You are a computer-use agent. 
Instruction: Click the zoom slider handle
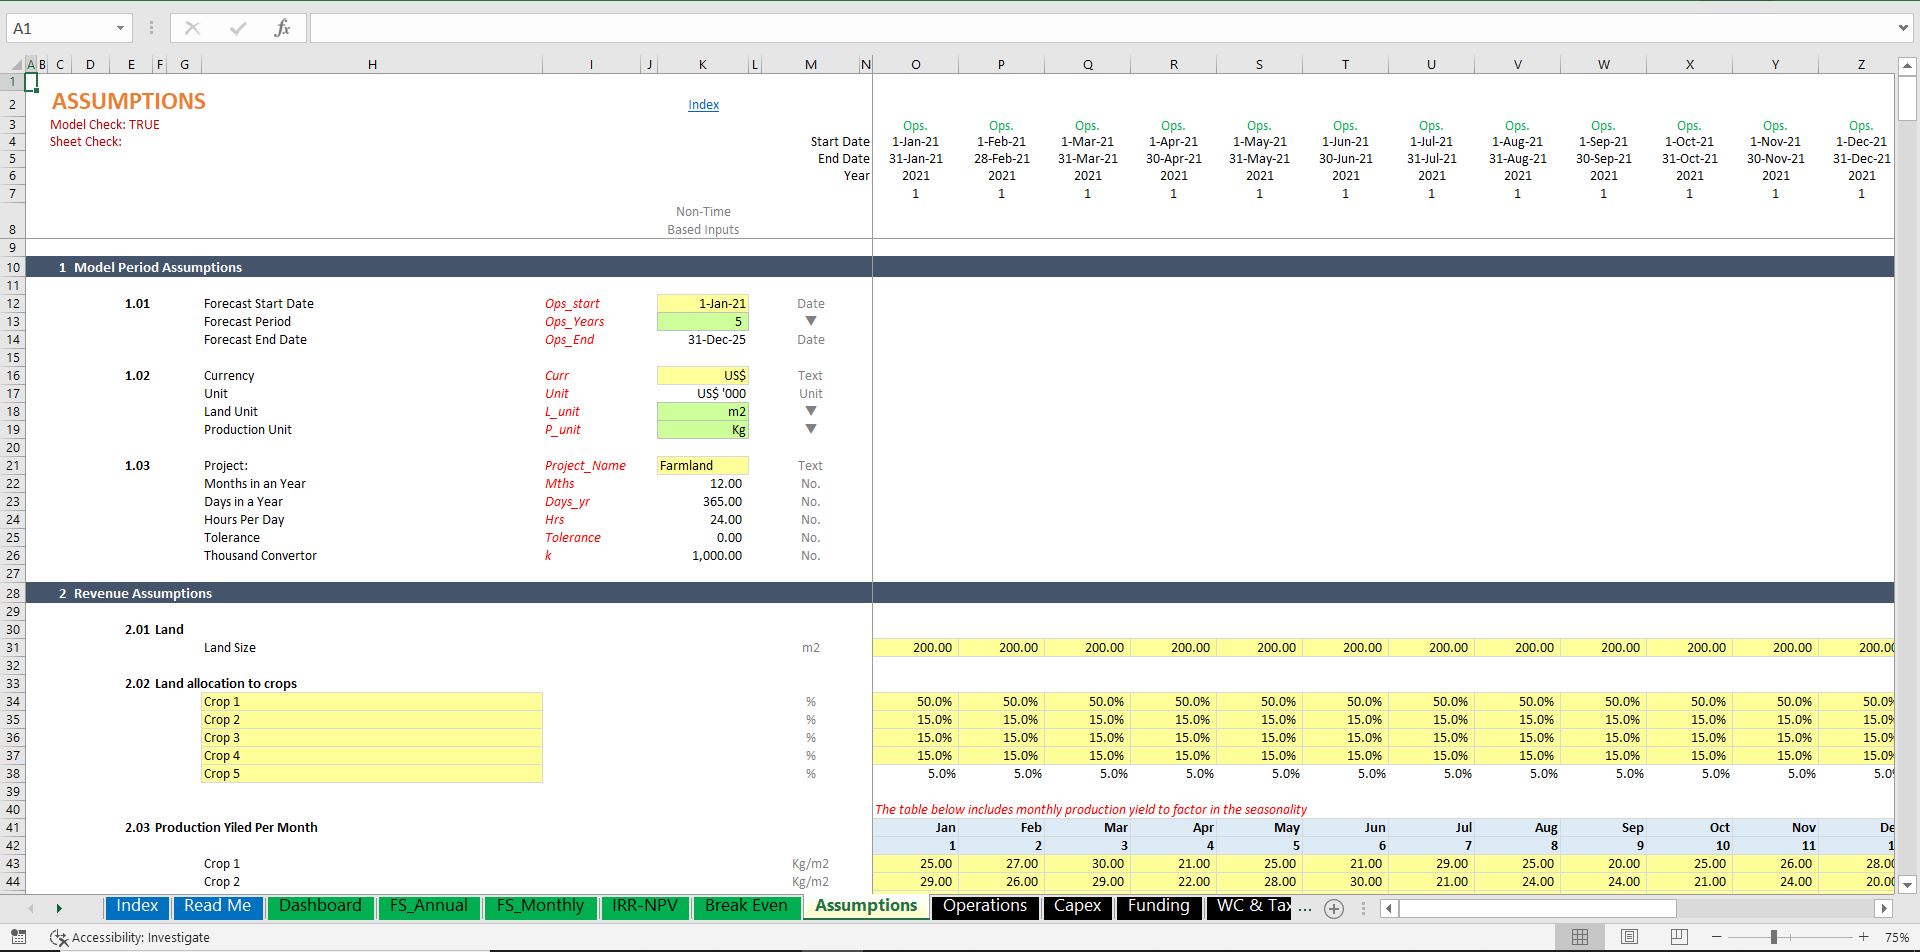[1774, 937]
